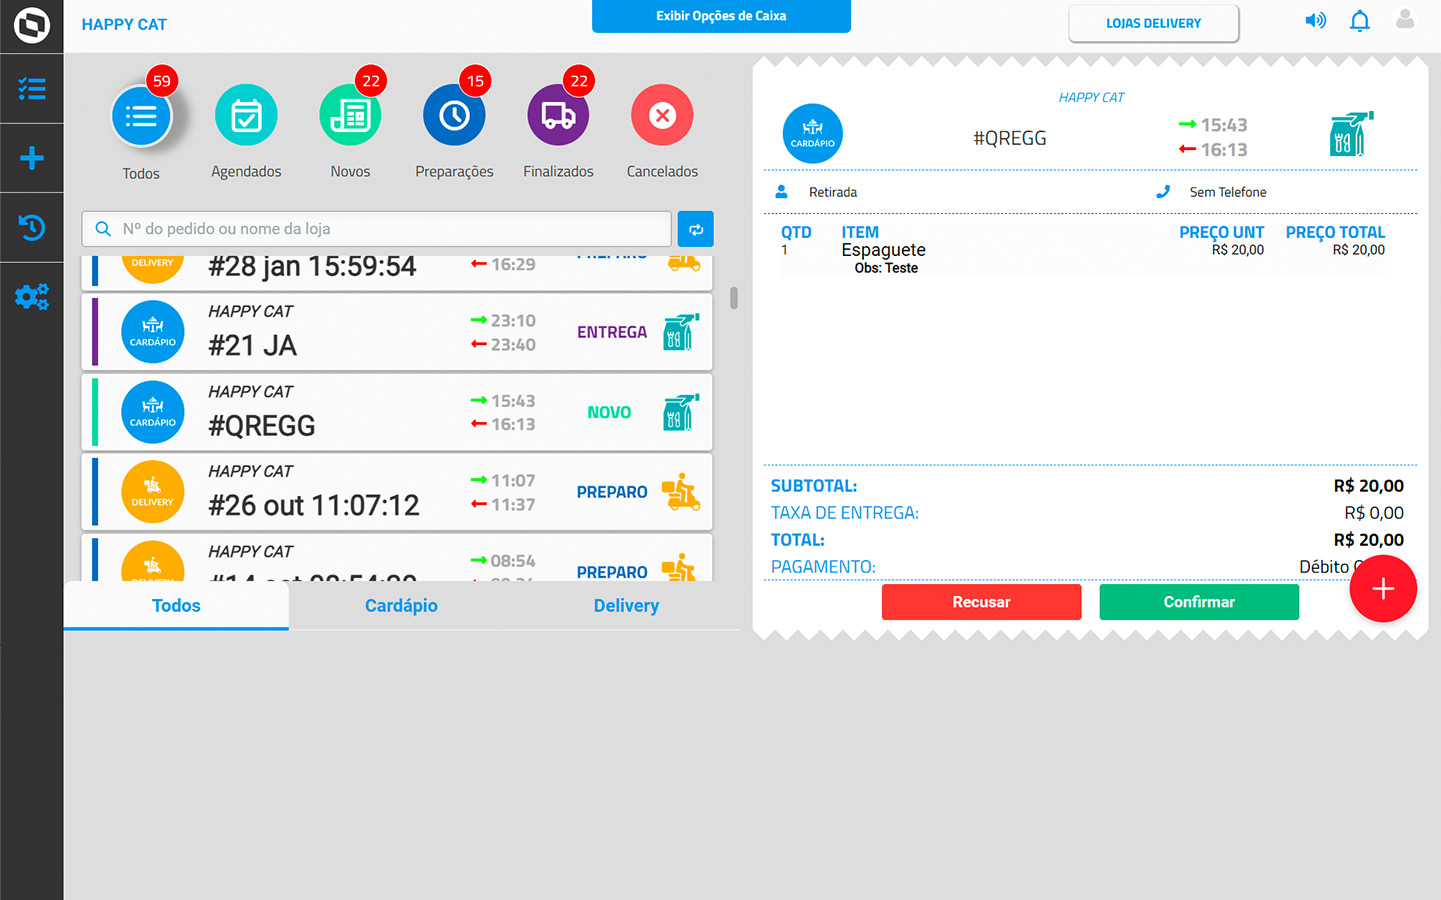Open the Novos orders filter

(x=350, y=116)
